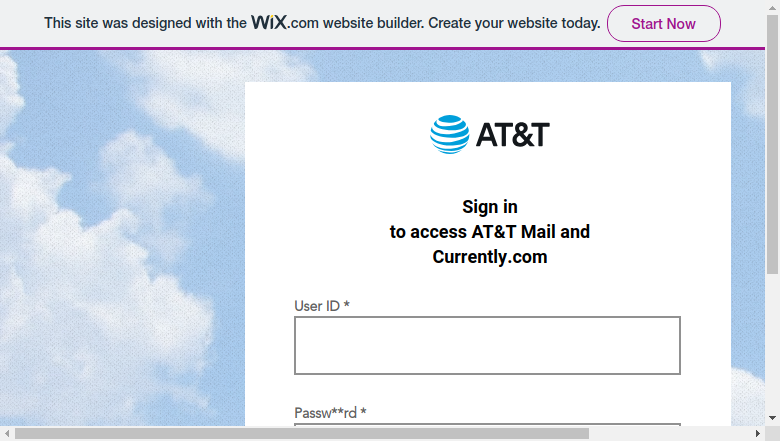Click the Passw**rd field label

tap(330, 413)
